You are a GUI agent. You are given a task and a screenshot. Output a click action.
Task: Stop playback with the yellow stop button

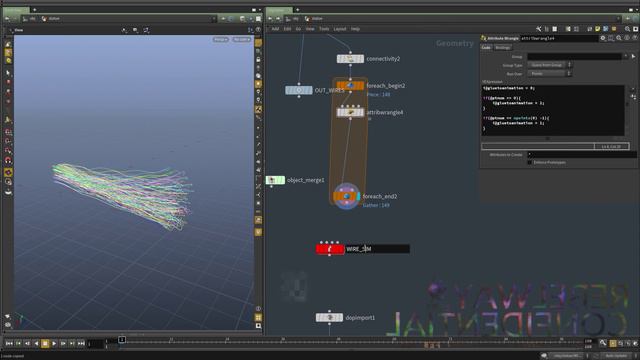[x=45, y=344]
